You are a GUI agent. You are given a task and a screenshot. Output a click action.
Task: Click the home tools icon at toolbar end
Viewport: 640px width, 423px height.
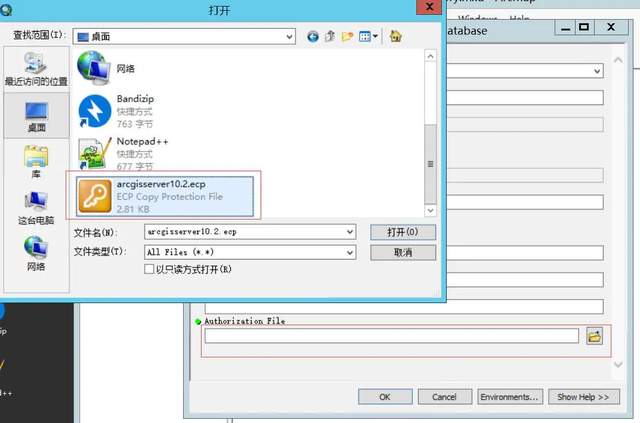click(395, 36)
